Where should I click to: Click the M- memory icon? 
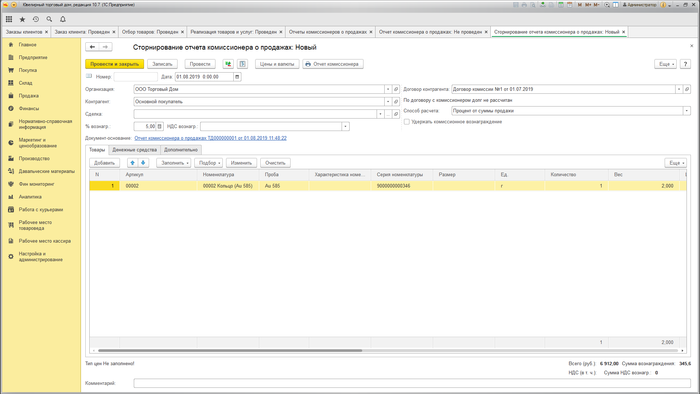point(596,5)
